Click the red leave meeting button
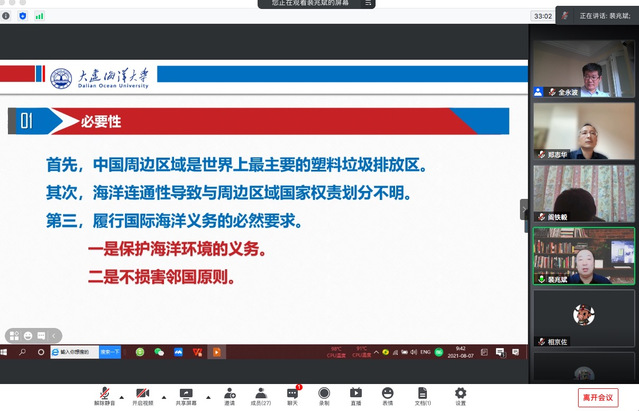Image resolution: width=639 pixels, height=411 pixels. pos(598,397)
